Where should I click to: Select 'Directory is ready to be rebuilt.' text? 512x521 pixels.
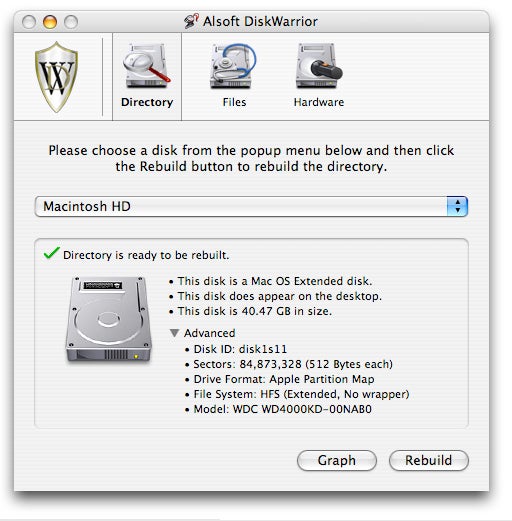click(146, 255)
